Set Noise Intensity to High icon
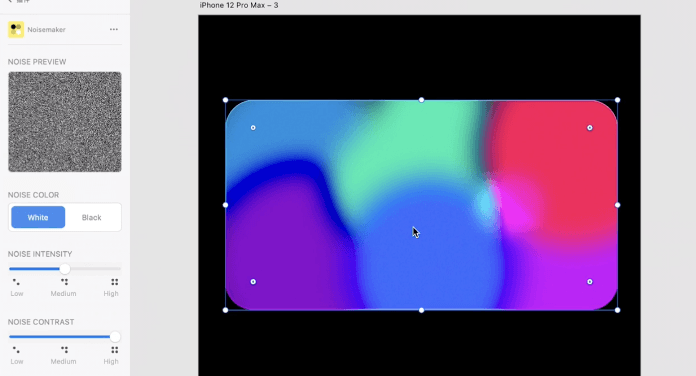The width and height of the screenshot is (696, 376). (115, 282)
